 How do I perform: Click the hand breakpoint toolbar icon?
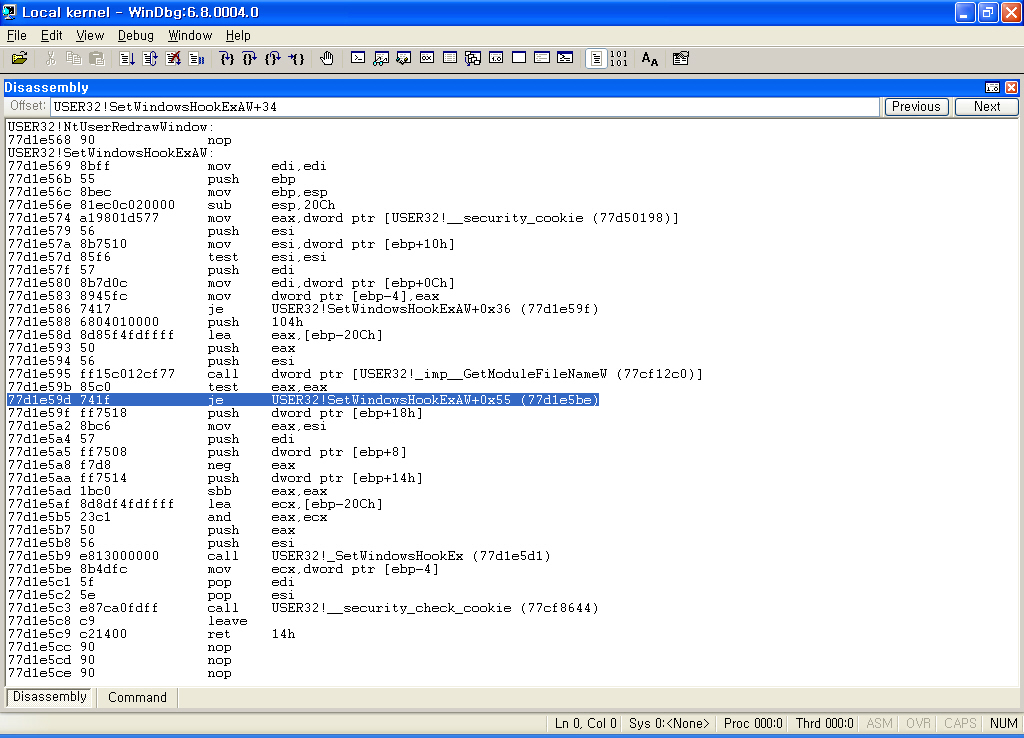click(x=327, y=59)
